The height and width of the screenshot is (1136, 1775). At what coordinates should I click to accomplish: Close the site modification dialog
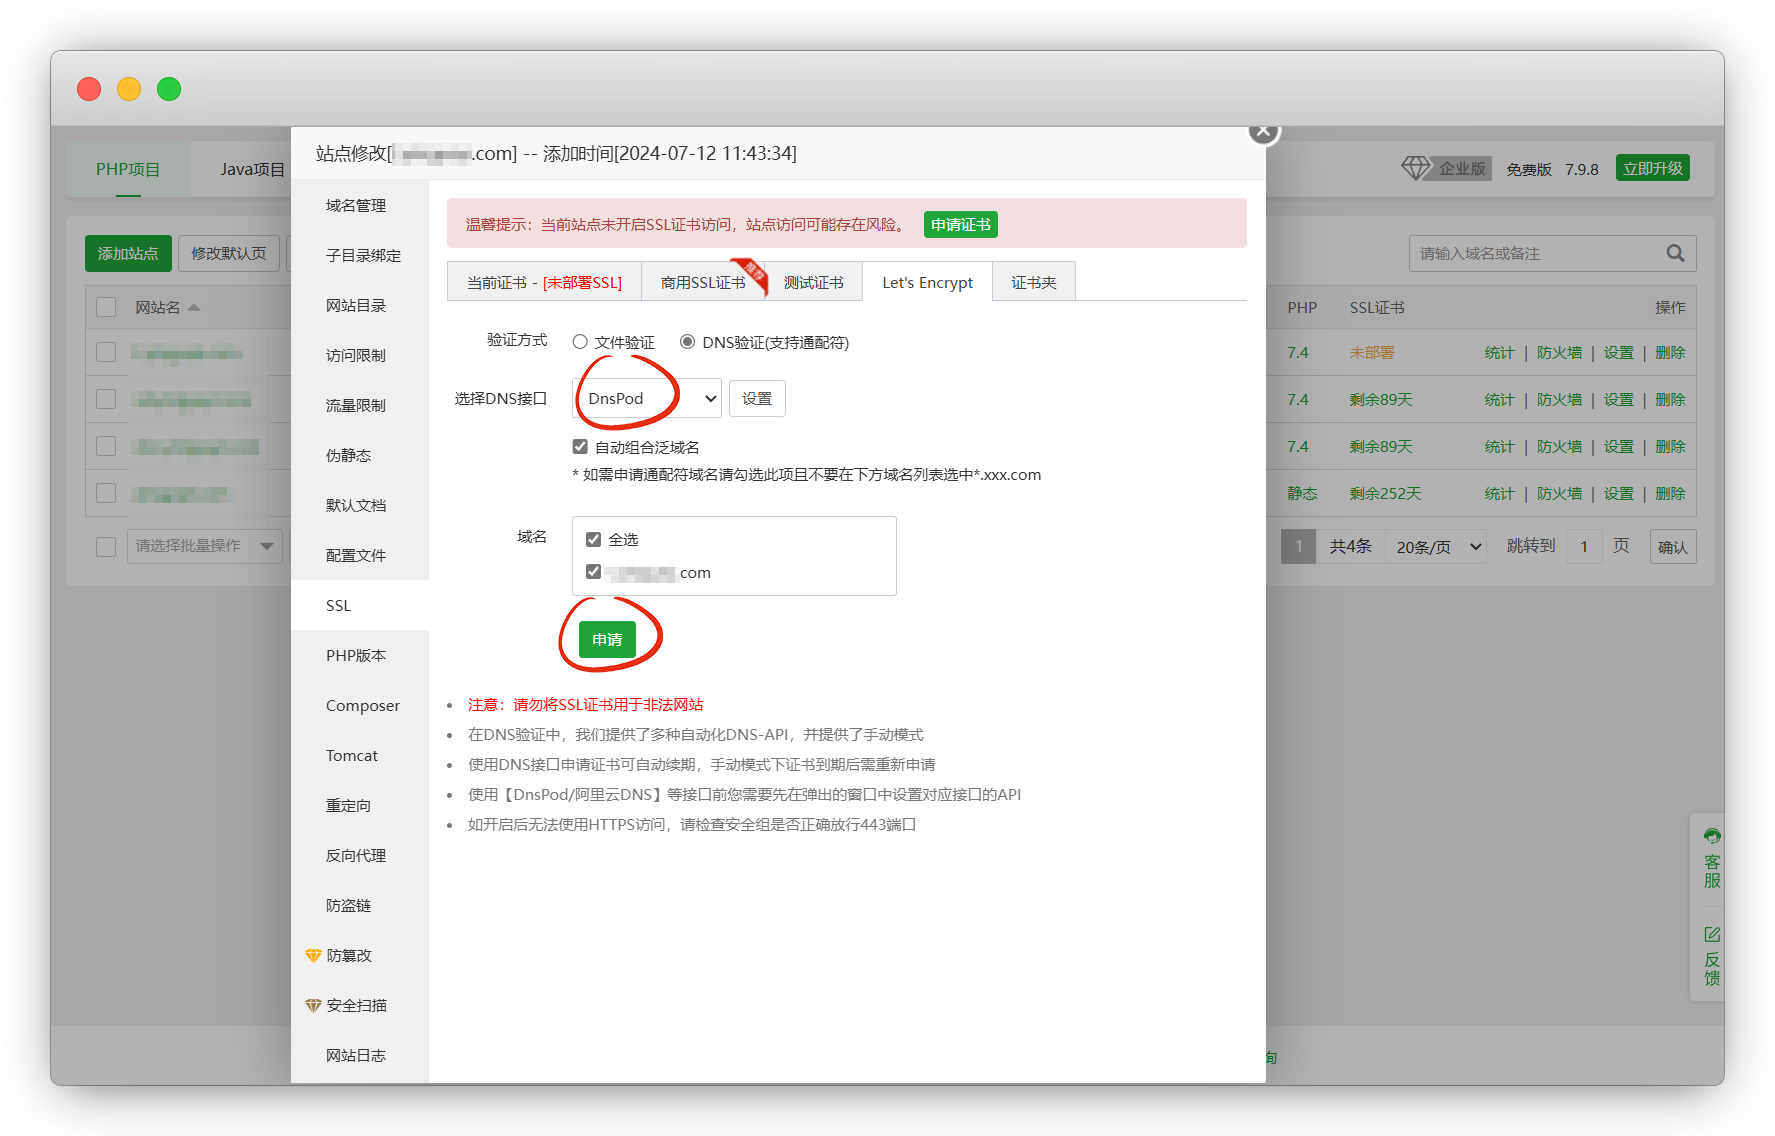point(1263,131)
